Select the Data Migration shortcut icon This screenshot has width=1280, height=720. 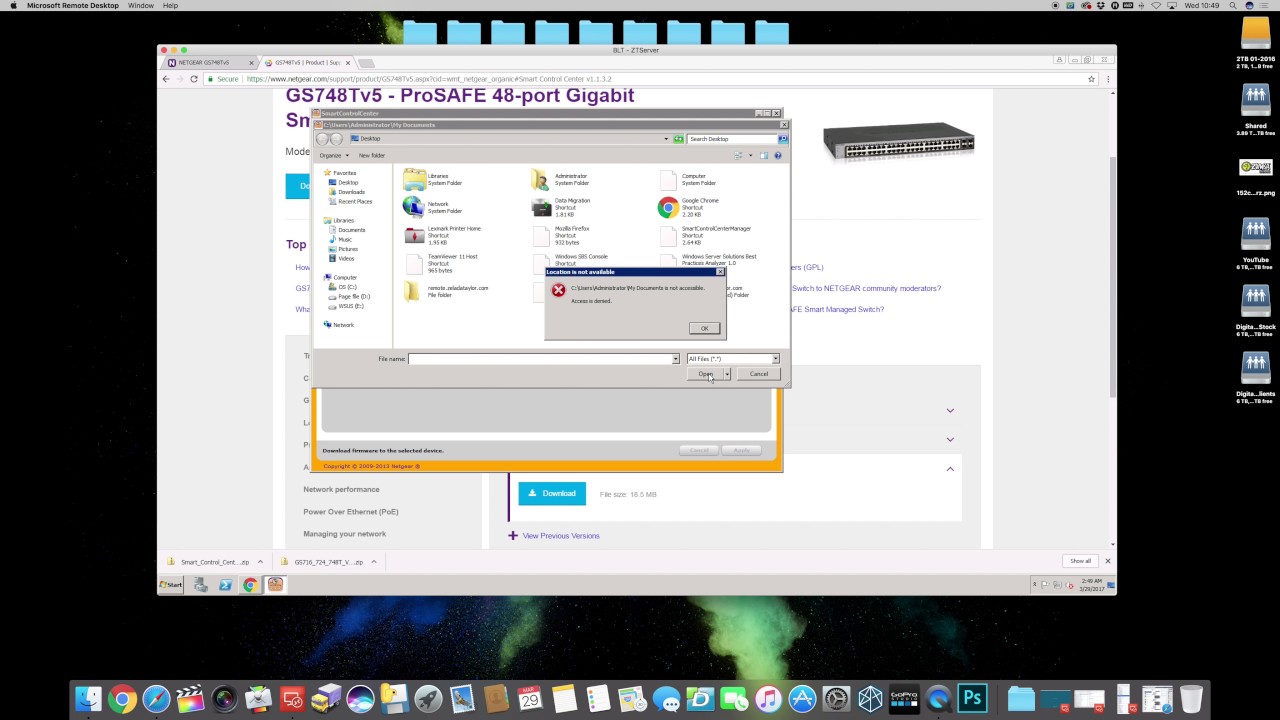pos(541,207)
